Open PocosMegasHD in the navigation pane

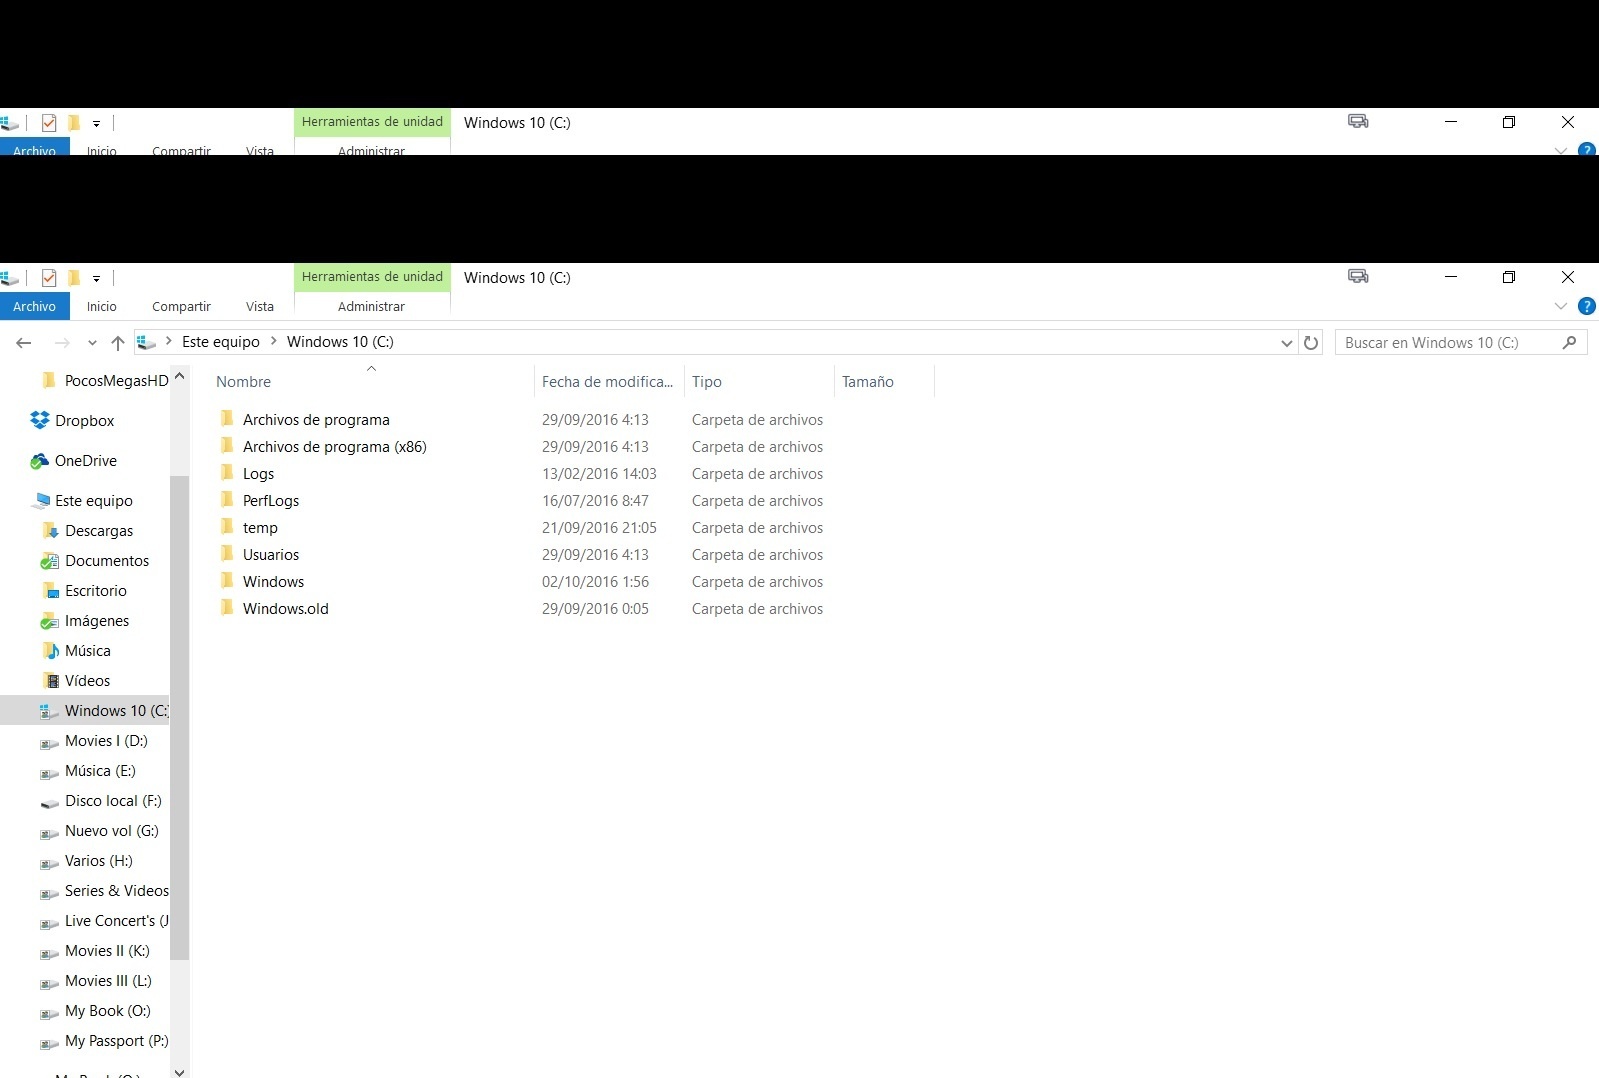coord(105,381)
